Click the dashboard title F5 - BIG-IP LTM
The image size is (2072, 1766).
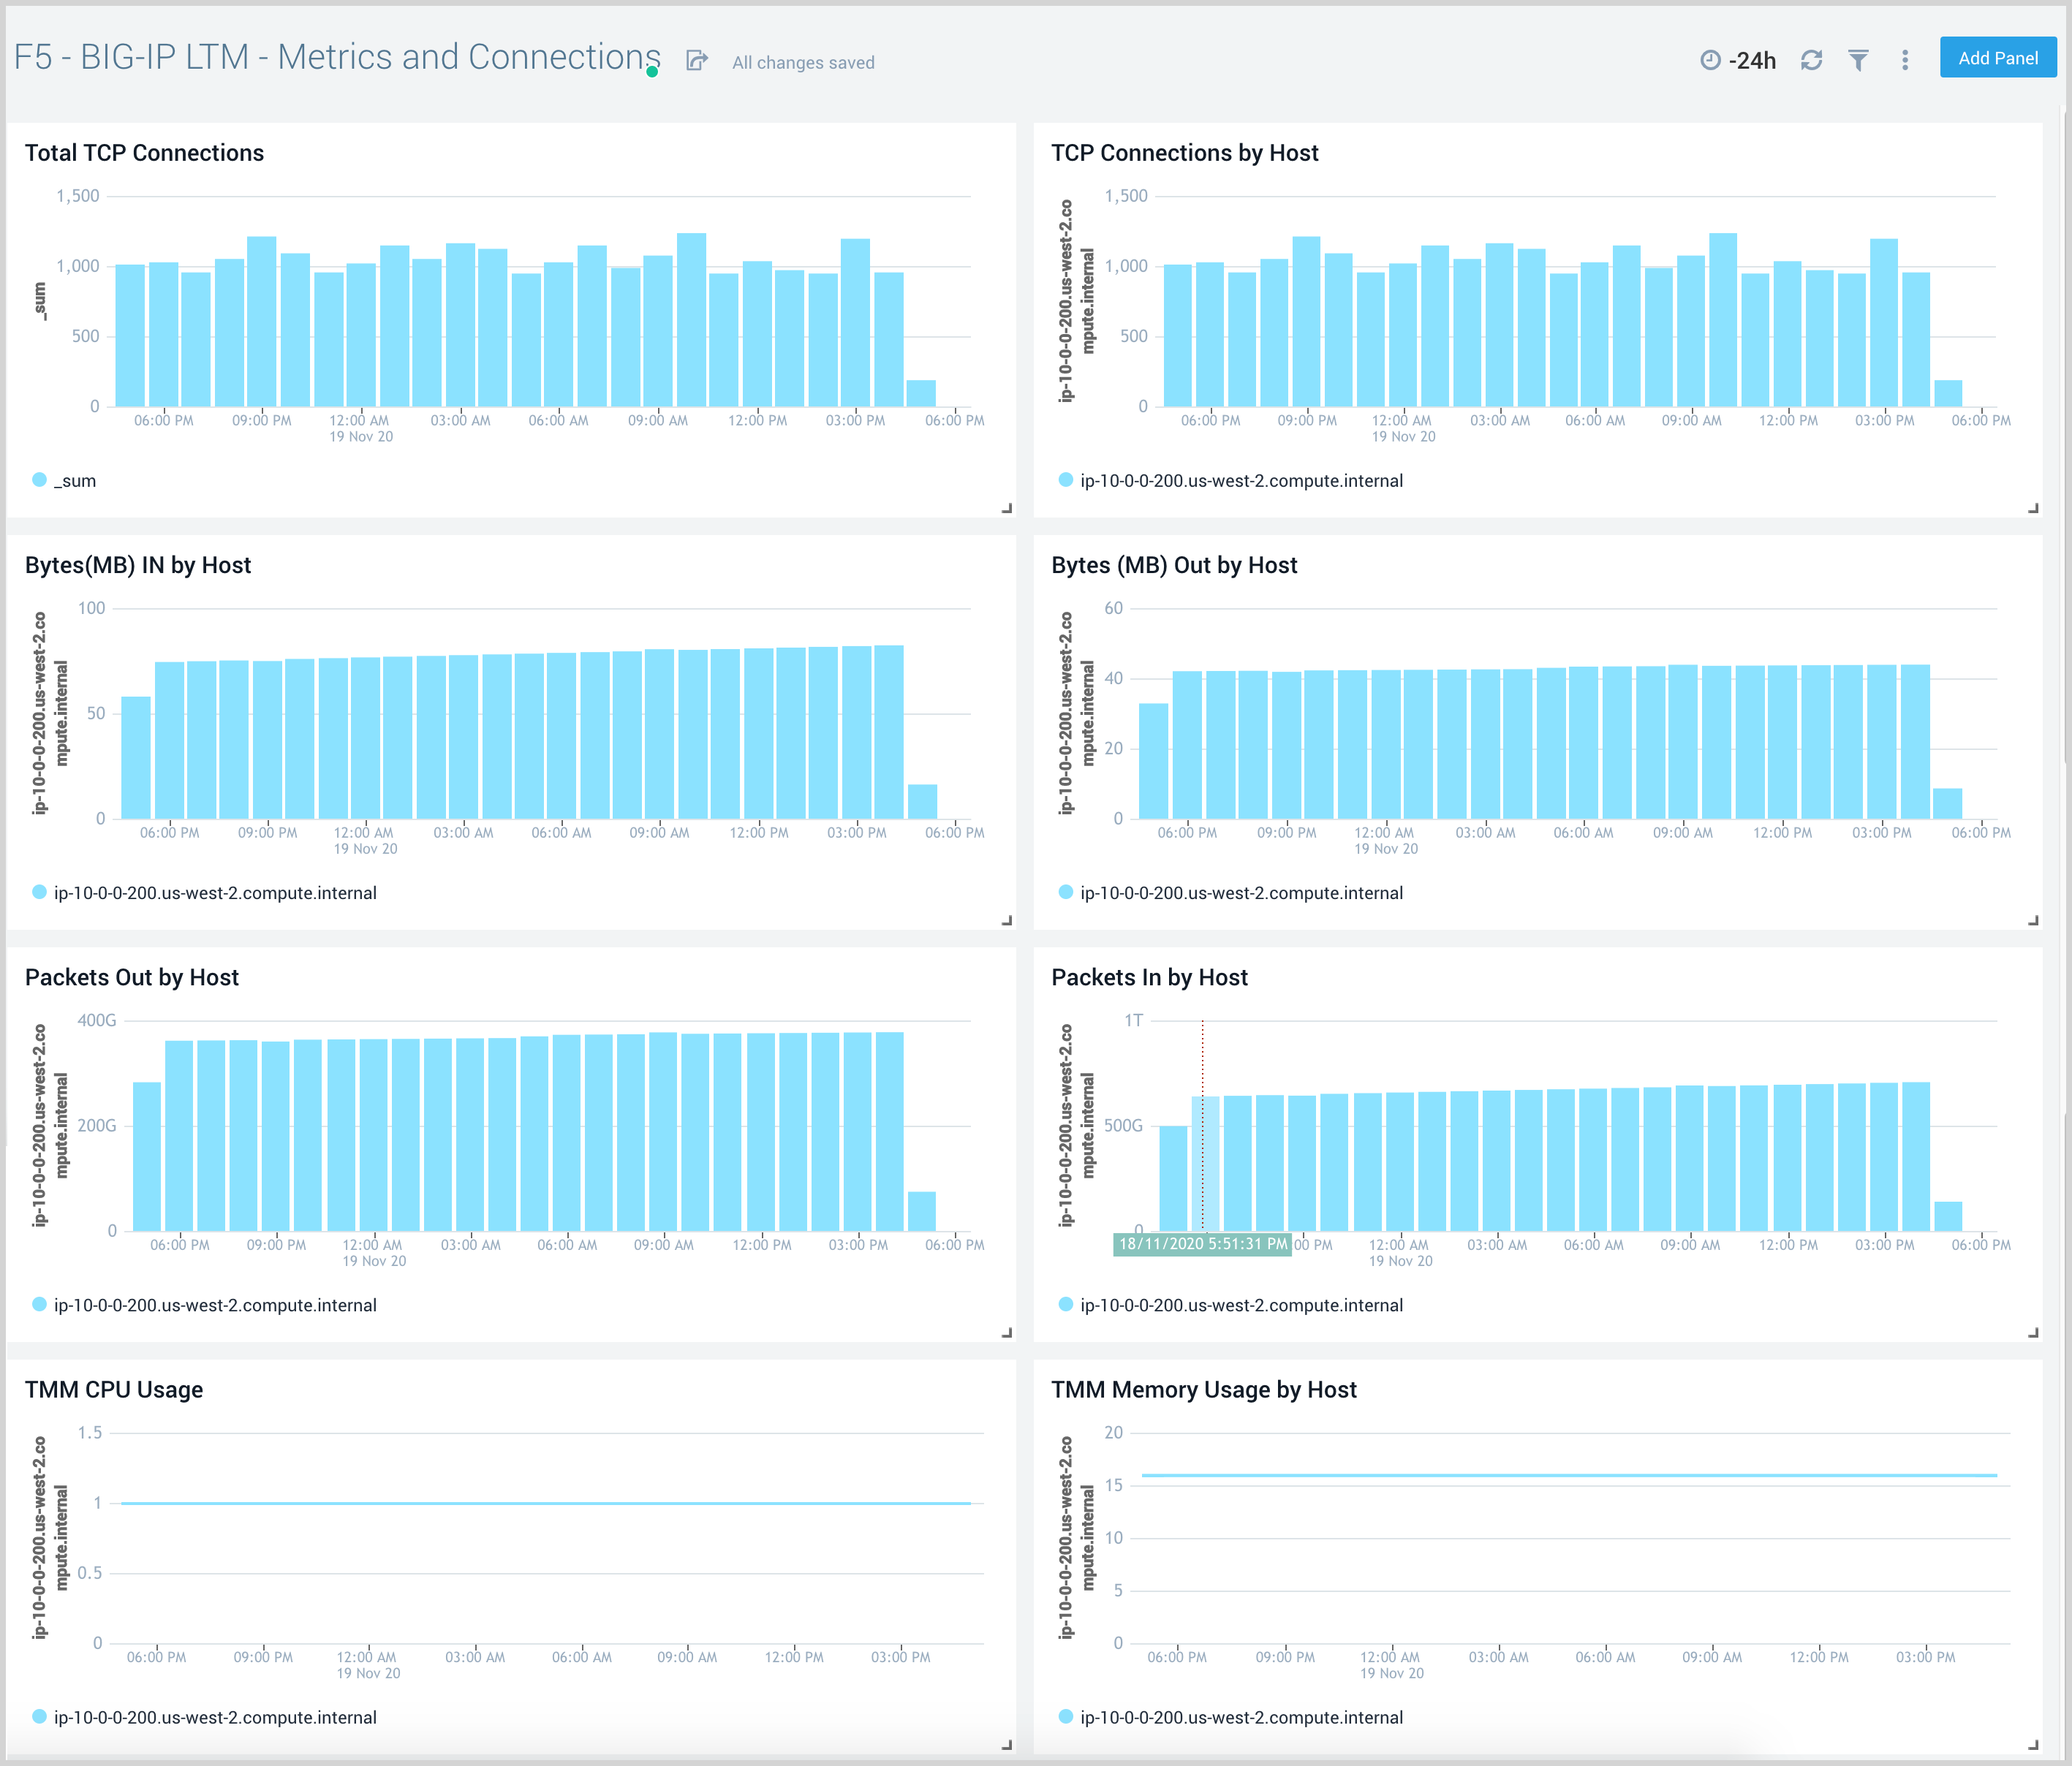(x=337, y=57)
